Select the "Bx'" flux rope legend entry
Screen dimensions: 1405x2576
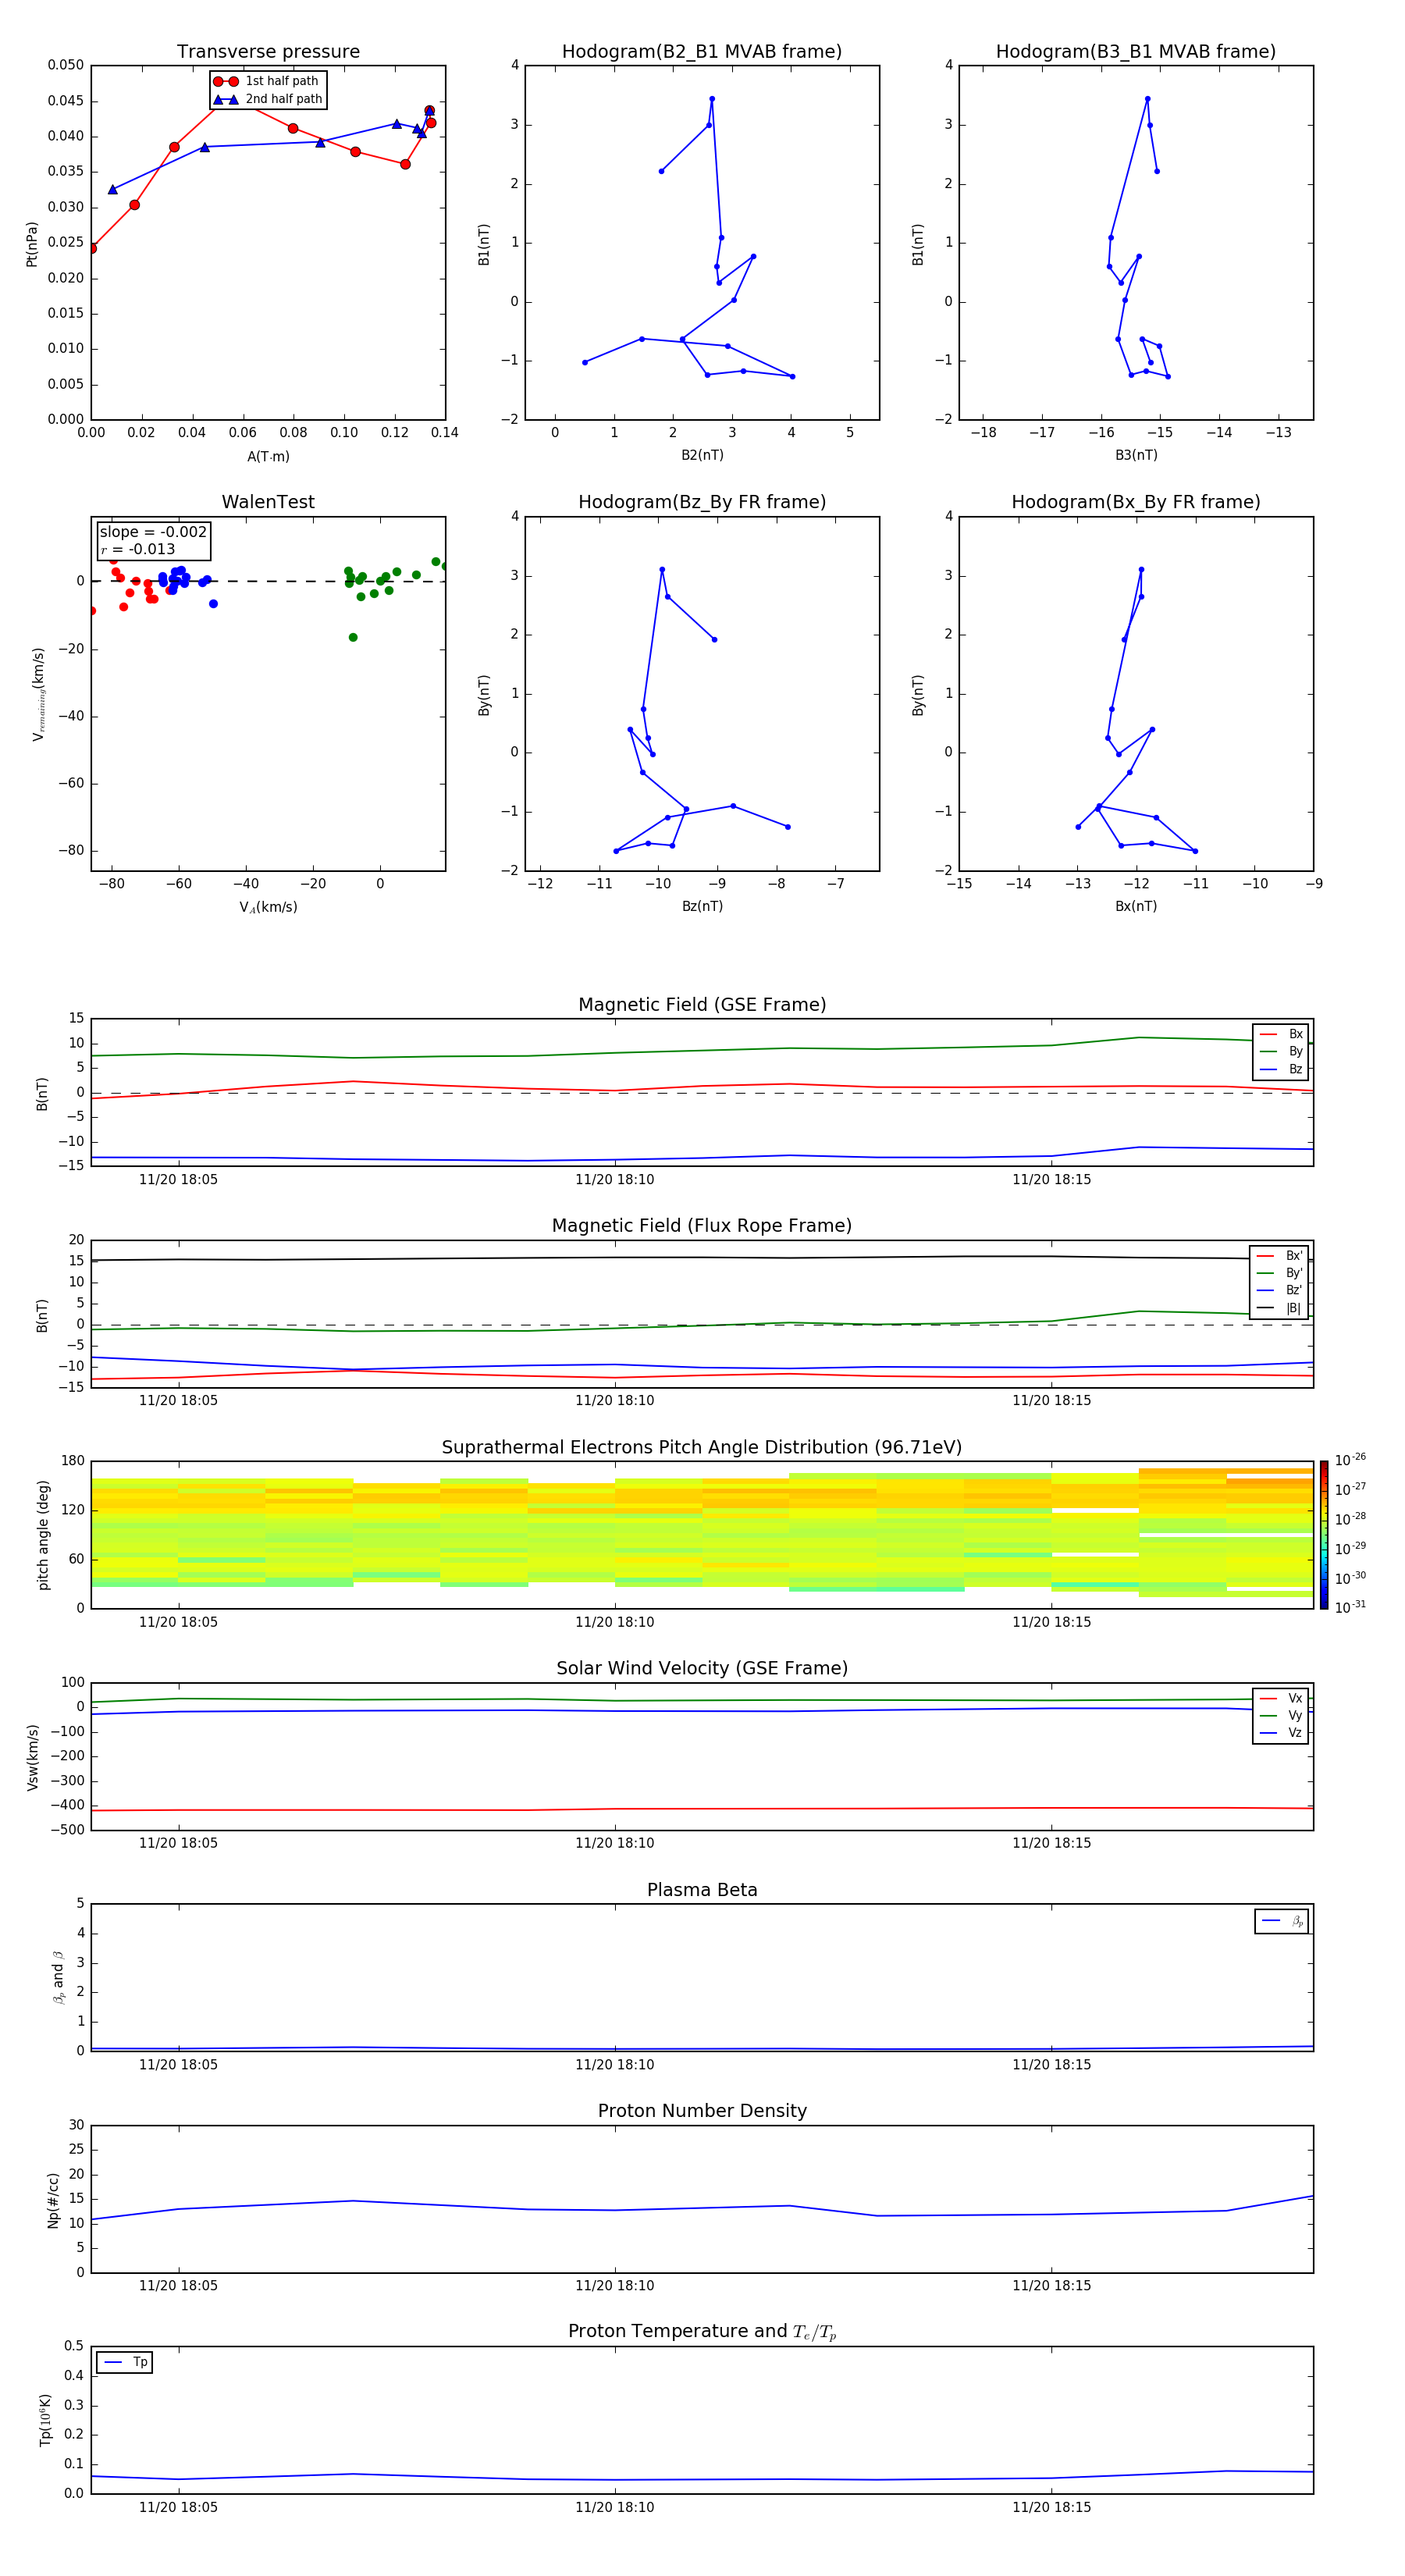1280,1256
